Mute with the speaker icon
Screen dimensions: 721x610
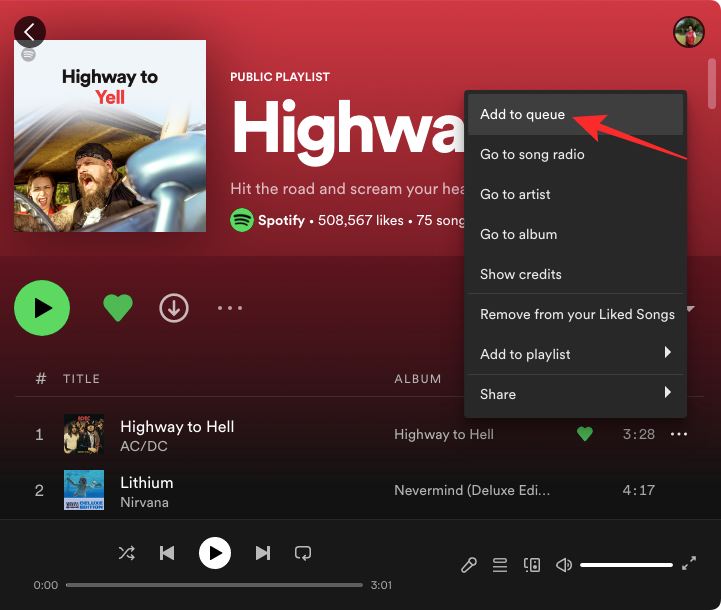pos(564,565)
